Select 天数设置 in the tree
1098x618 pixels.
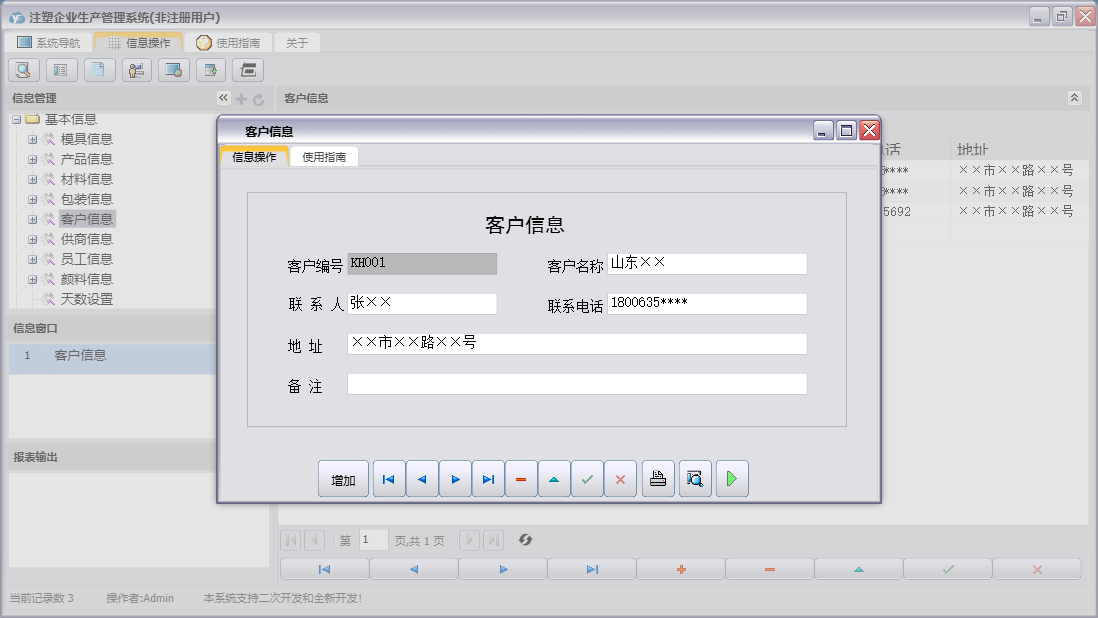click(86, 299)
